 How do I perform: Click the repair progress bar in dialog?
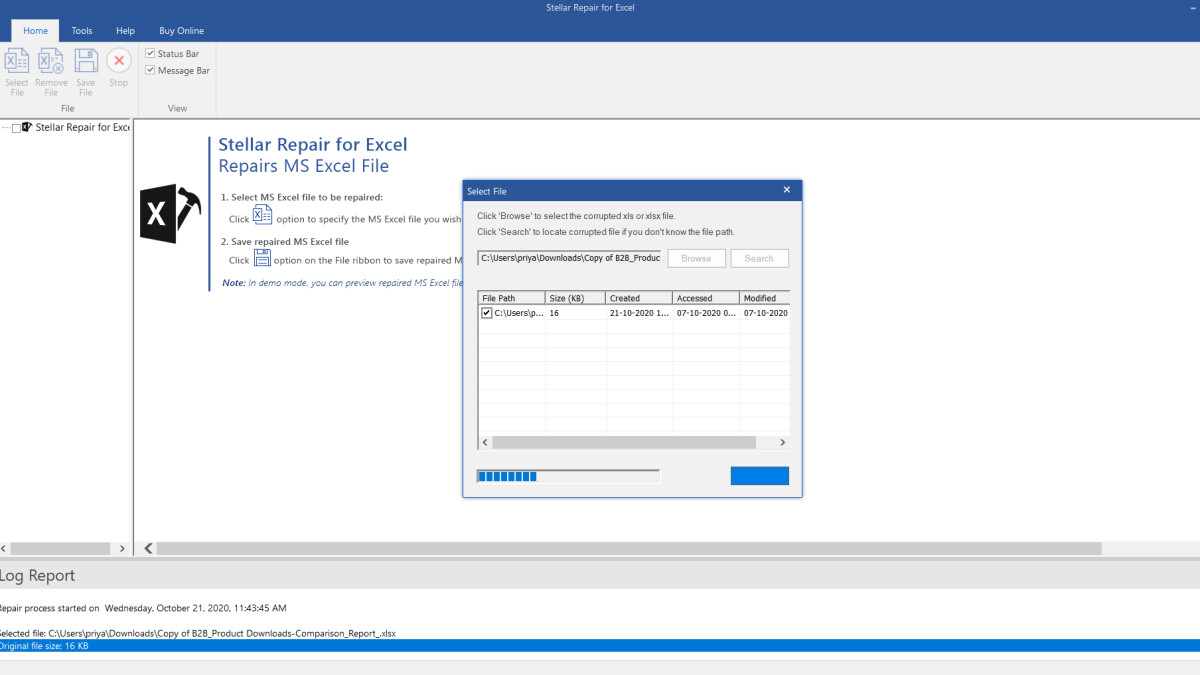point(568,475)
